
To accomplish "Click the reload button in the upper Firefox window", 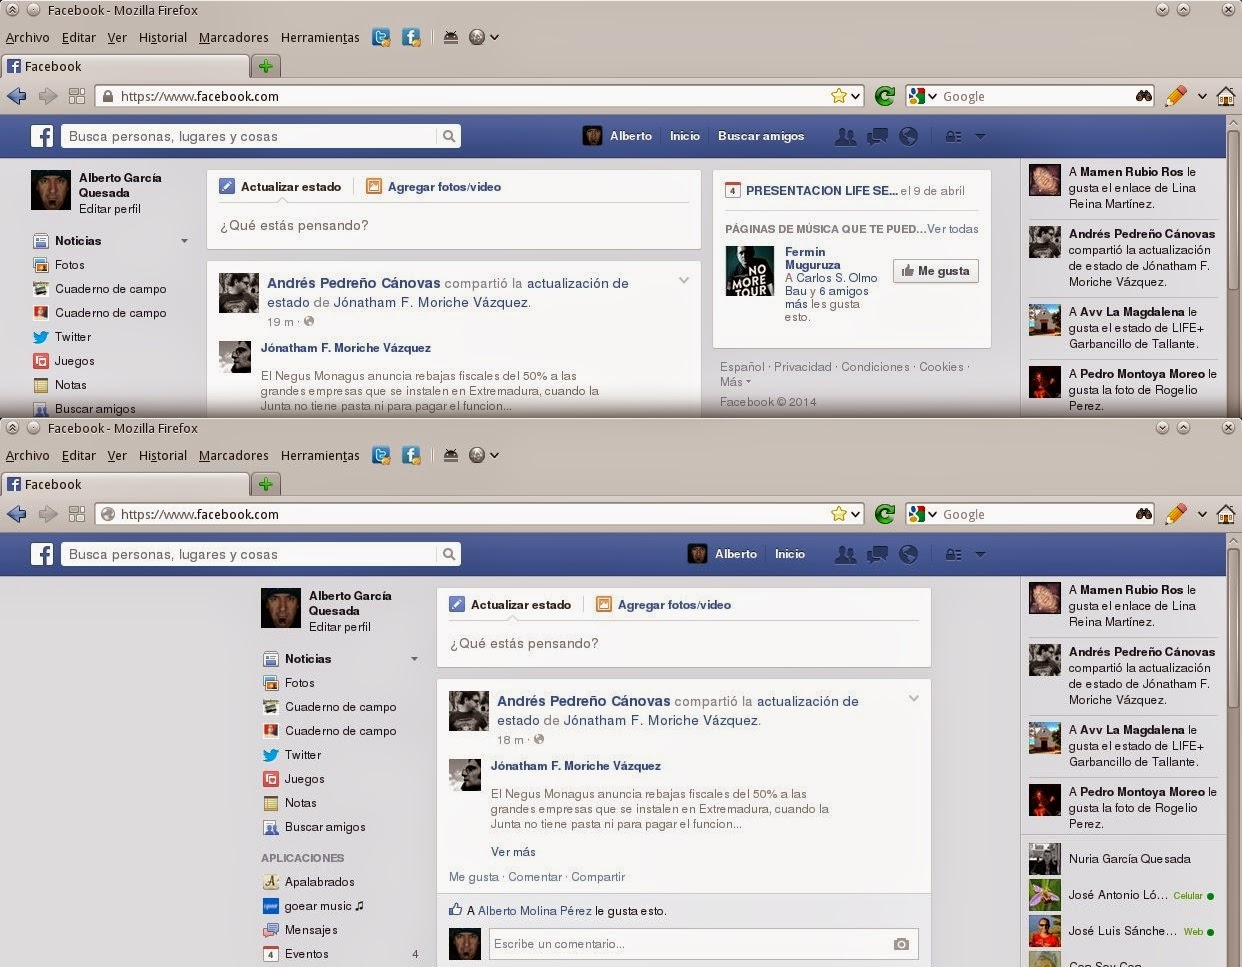I will (884, 96).
